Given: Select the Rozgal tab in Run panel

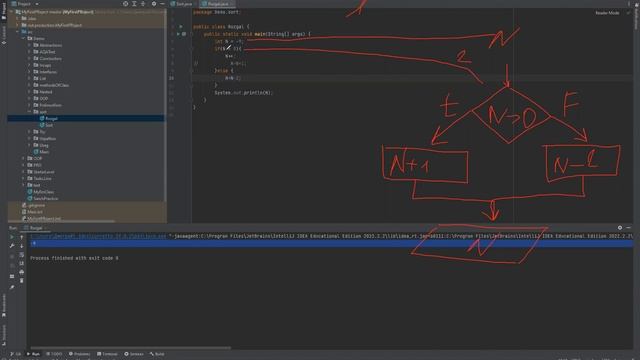Looking at the screenshot, I should click(34, 228).
